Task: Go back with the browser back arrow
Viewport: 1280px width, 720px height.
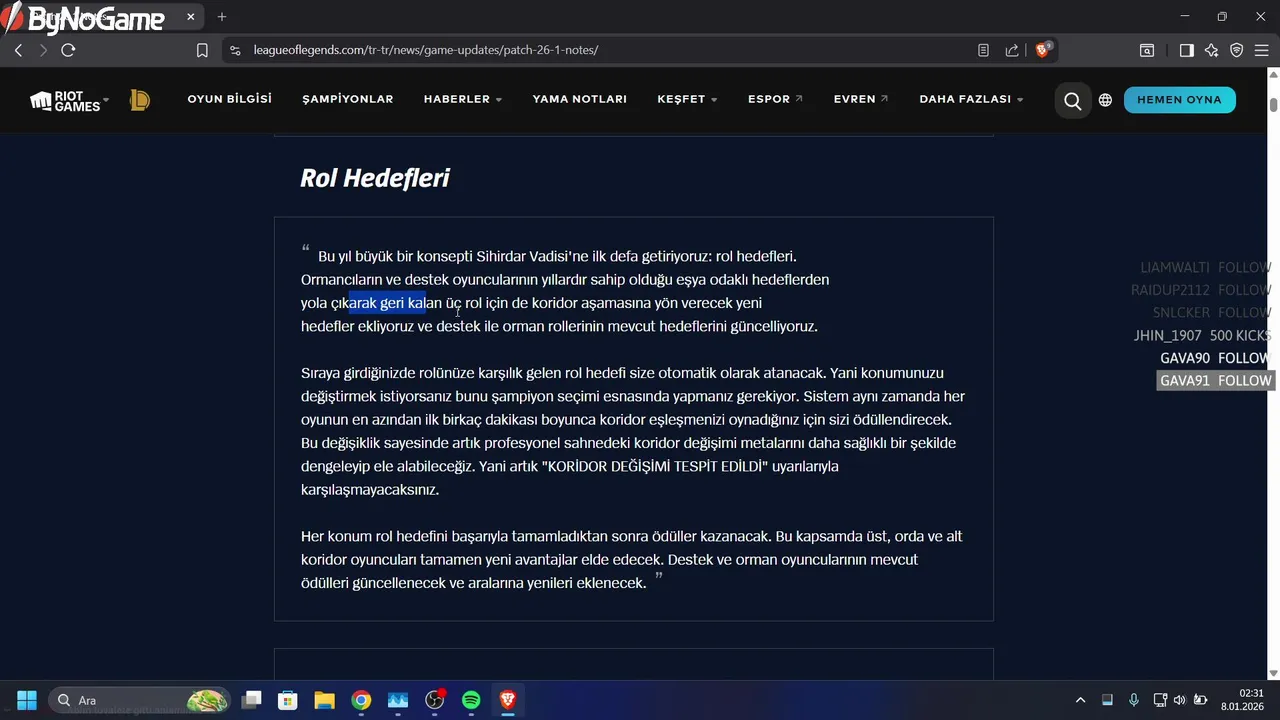Action: tap(18, 50)
